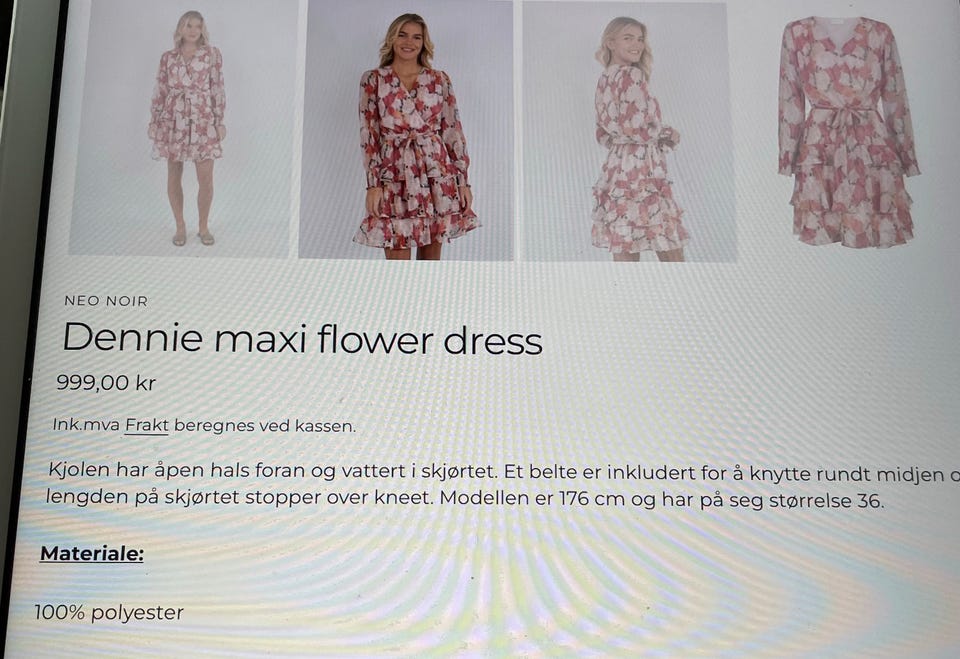
Task: Click the NEO NOIR brand label
Action: click(106, 301)
